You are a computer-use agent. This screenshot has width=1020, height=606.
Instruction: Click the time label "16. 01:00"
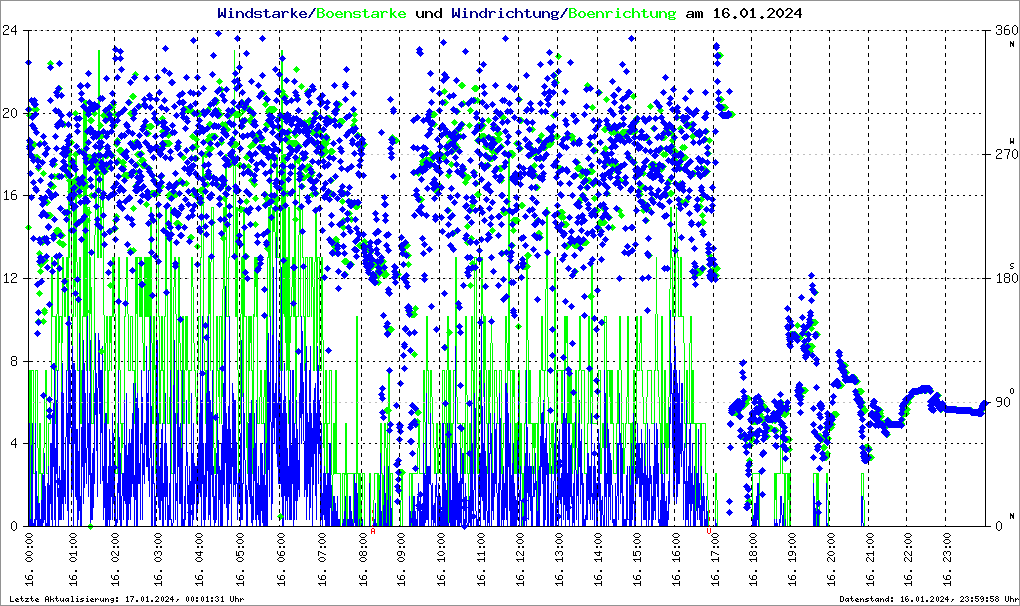(x=73, y=559)
